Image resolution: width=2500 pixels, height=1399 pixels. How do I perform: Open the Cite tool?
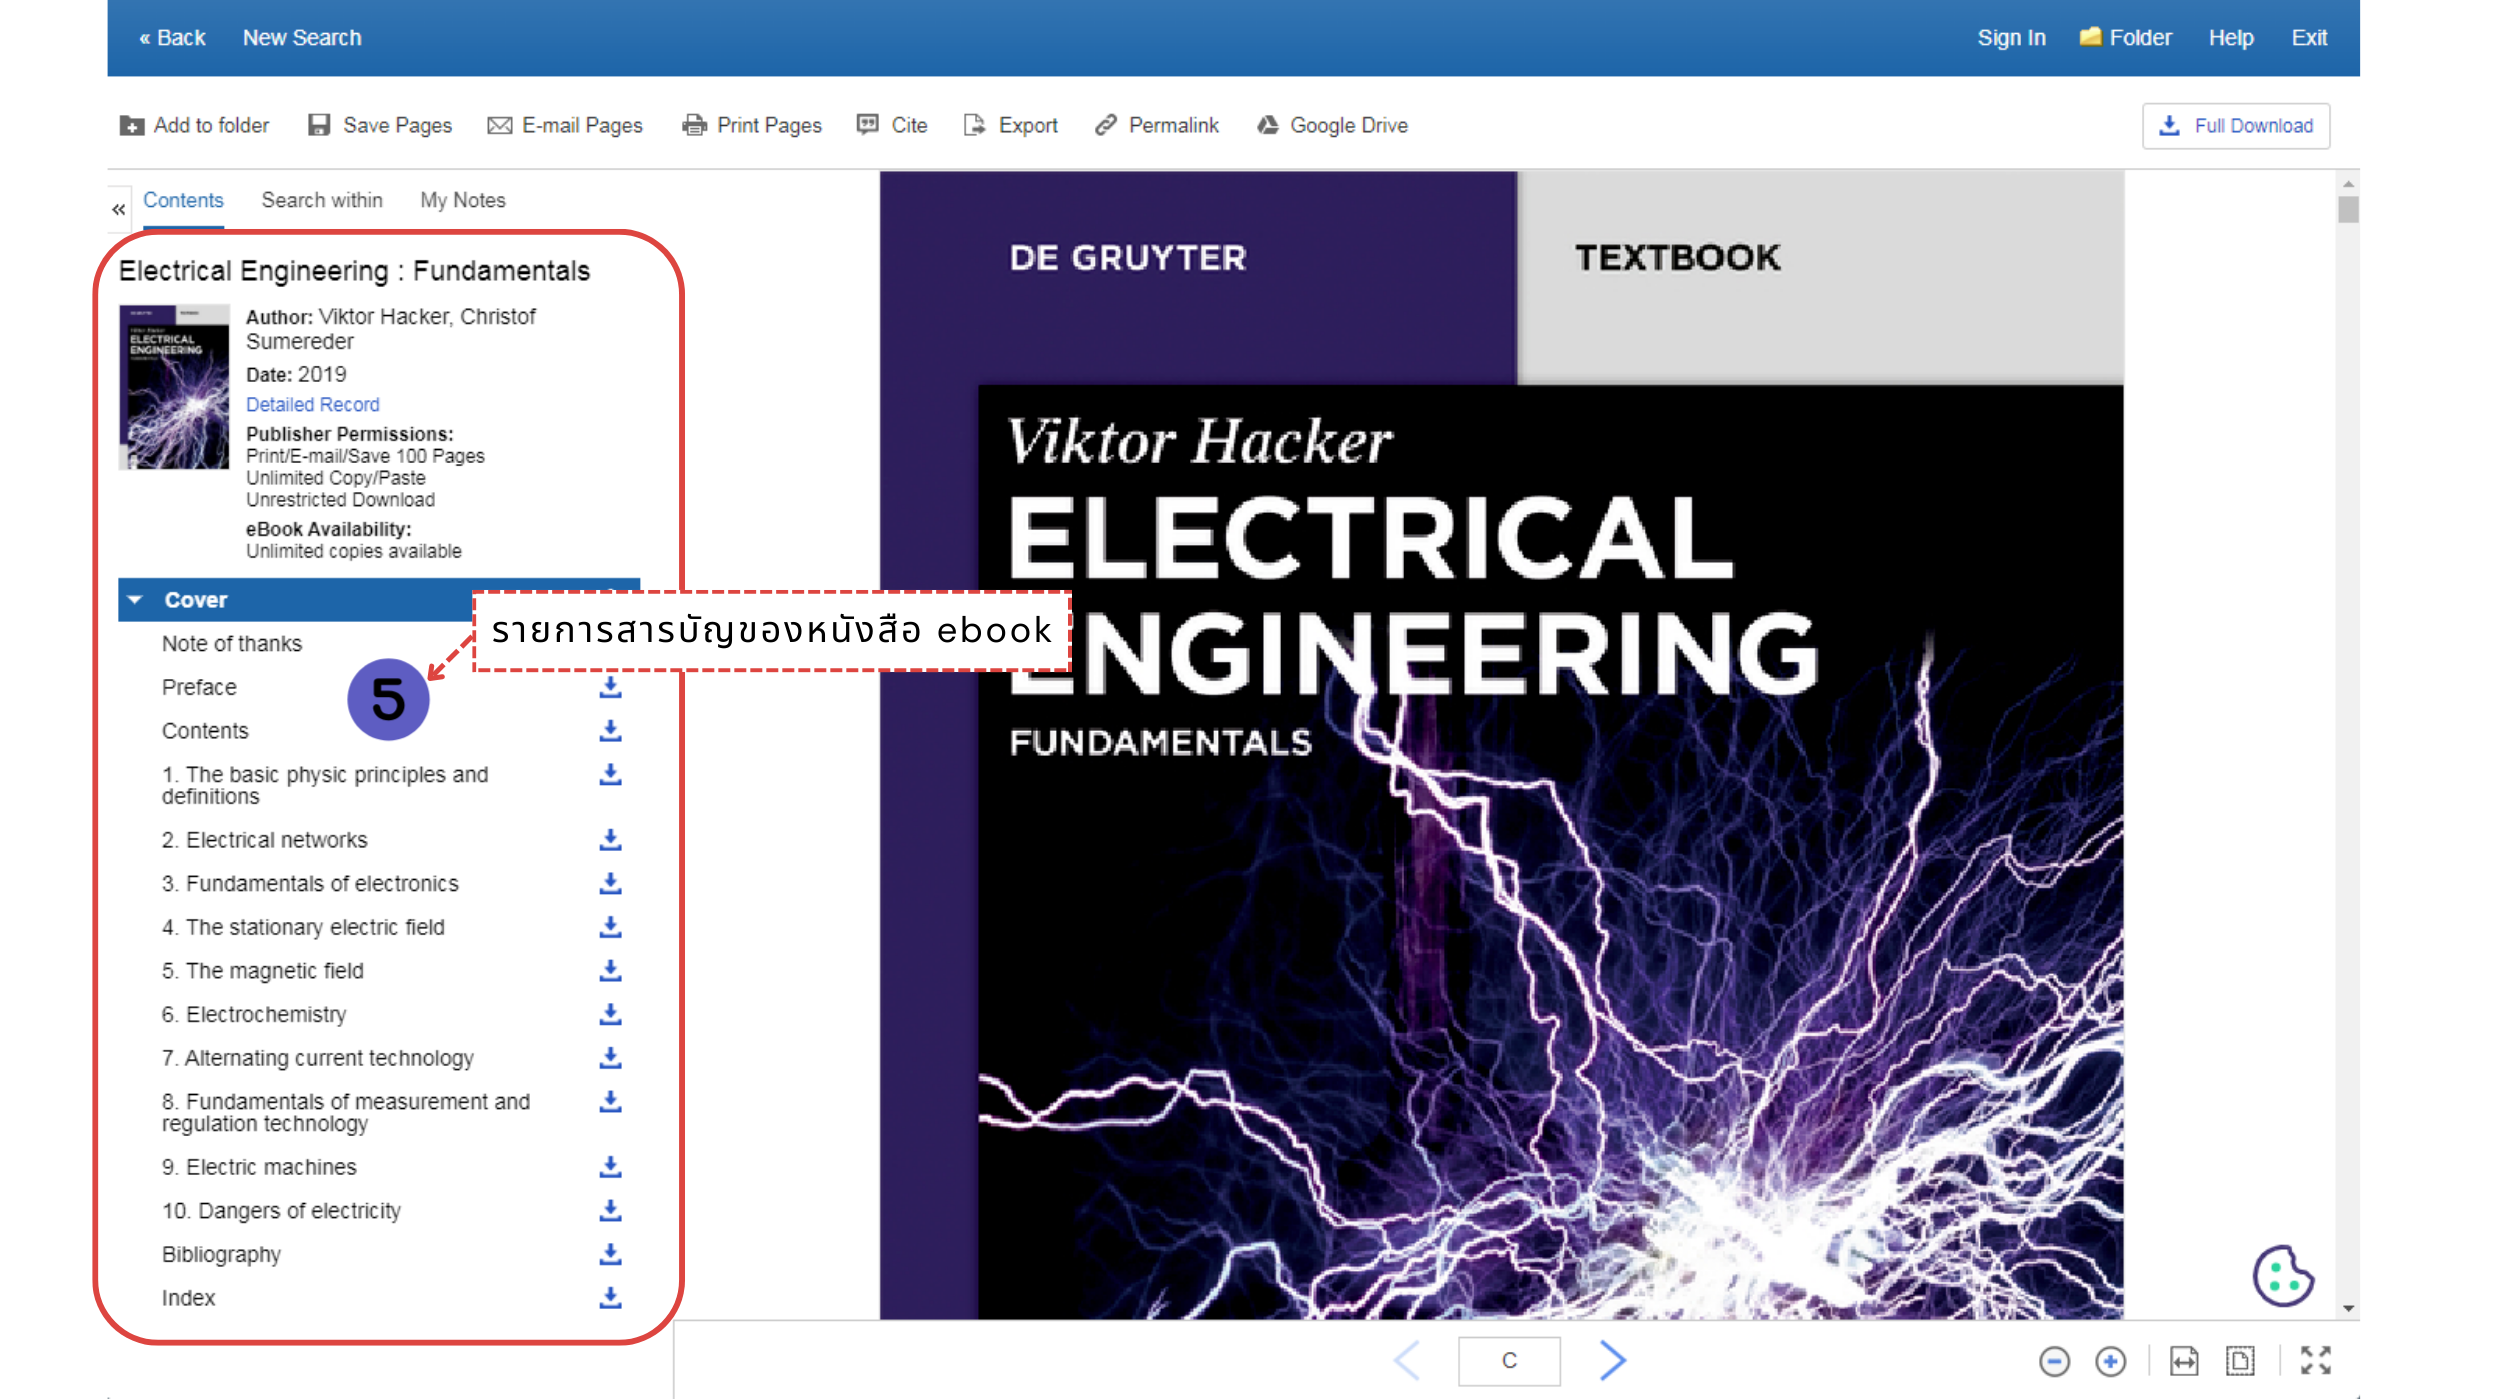click(x=892, y=125)
